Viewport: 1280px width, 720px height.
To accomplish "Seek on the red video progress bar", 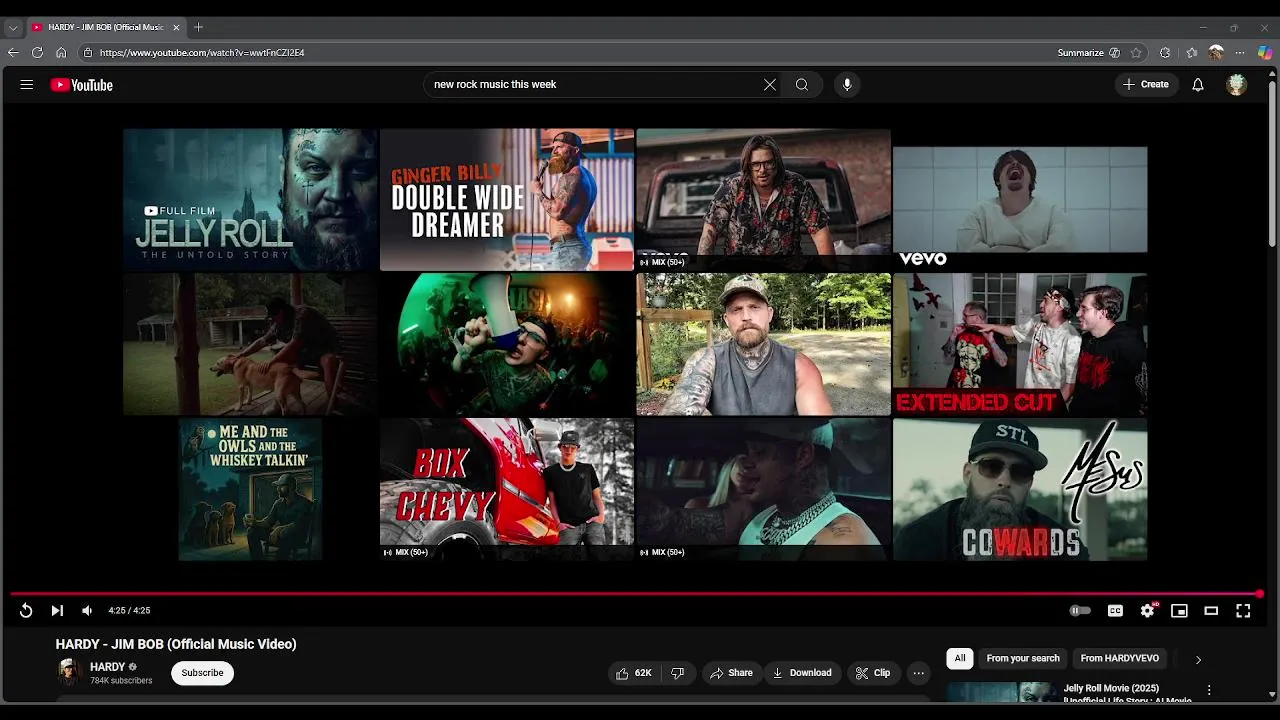I will tap(636, 594).
